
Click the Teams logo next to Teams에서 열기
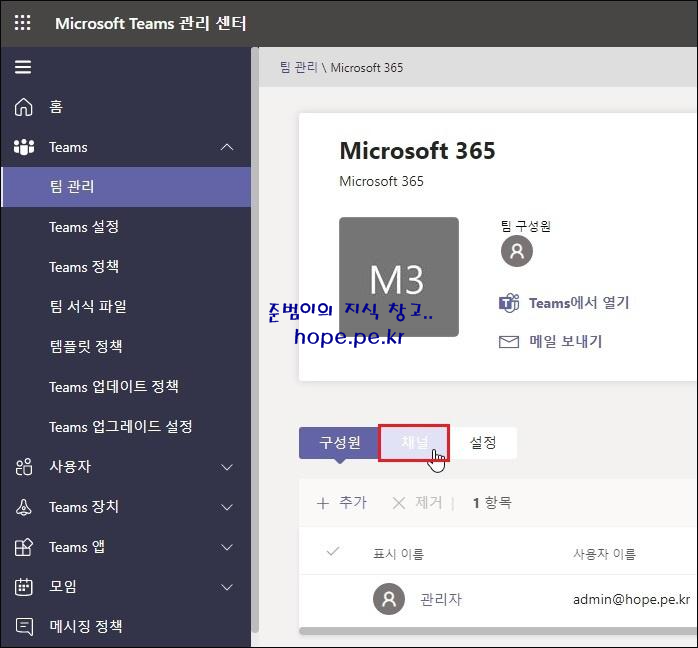509,303
